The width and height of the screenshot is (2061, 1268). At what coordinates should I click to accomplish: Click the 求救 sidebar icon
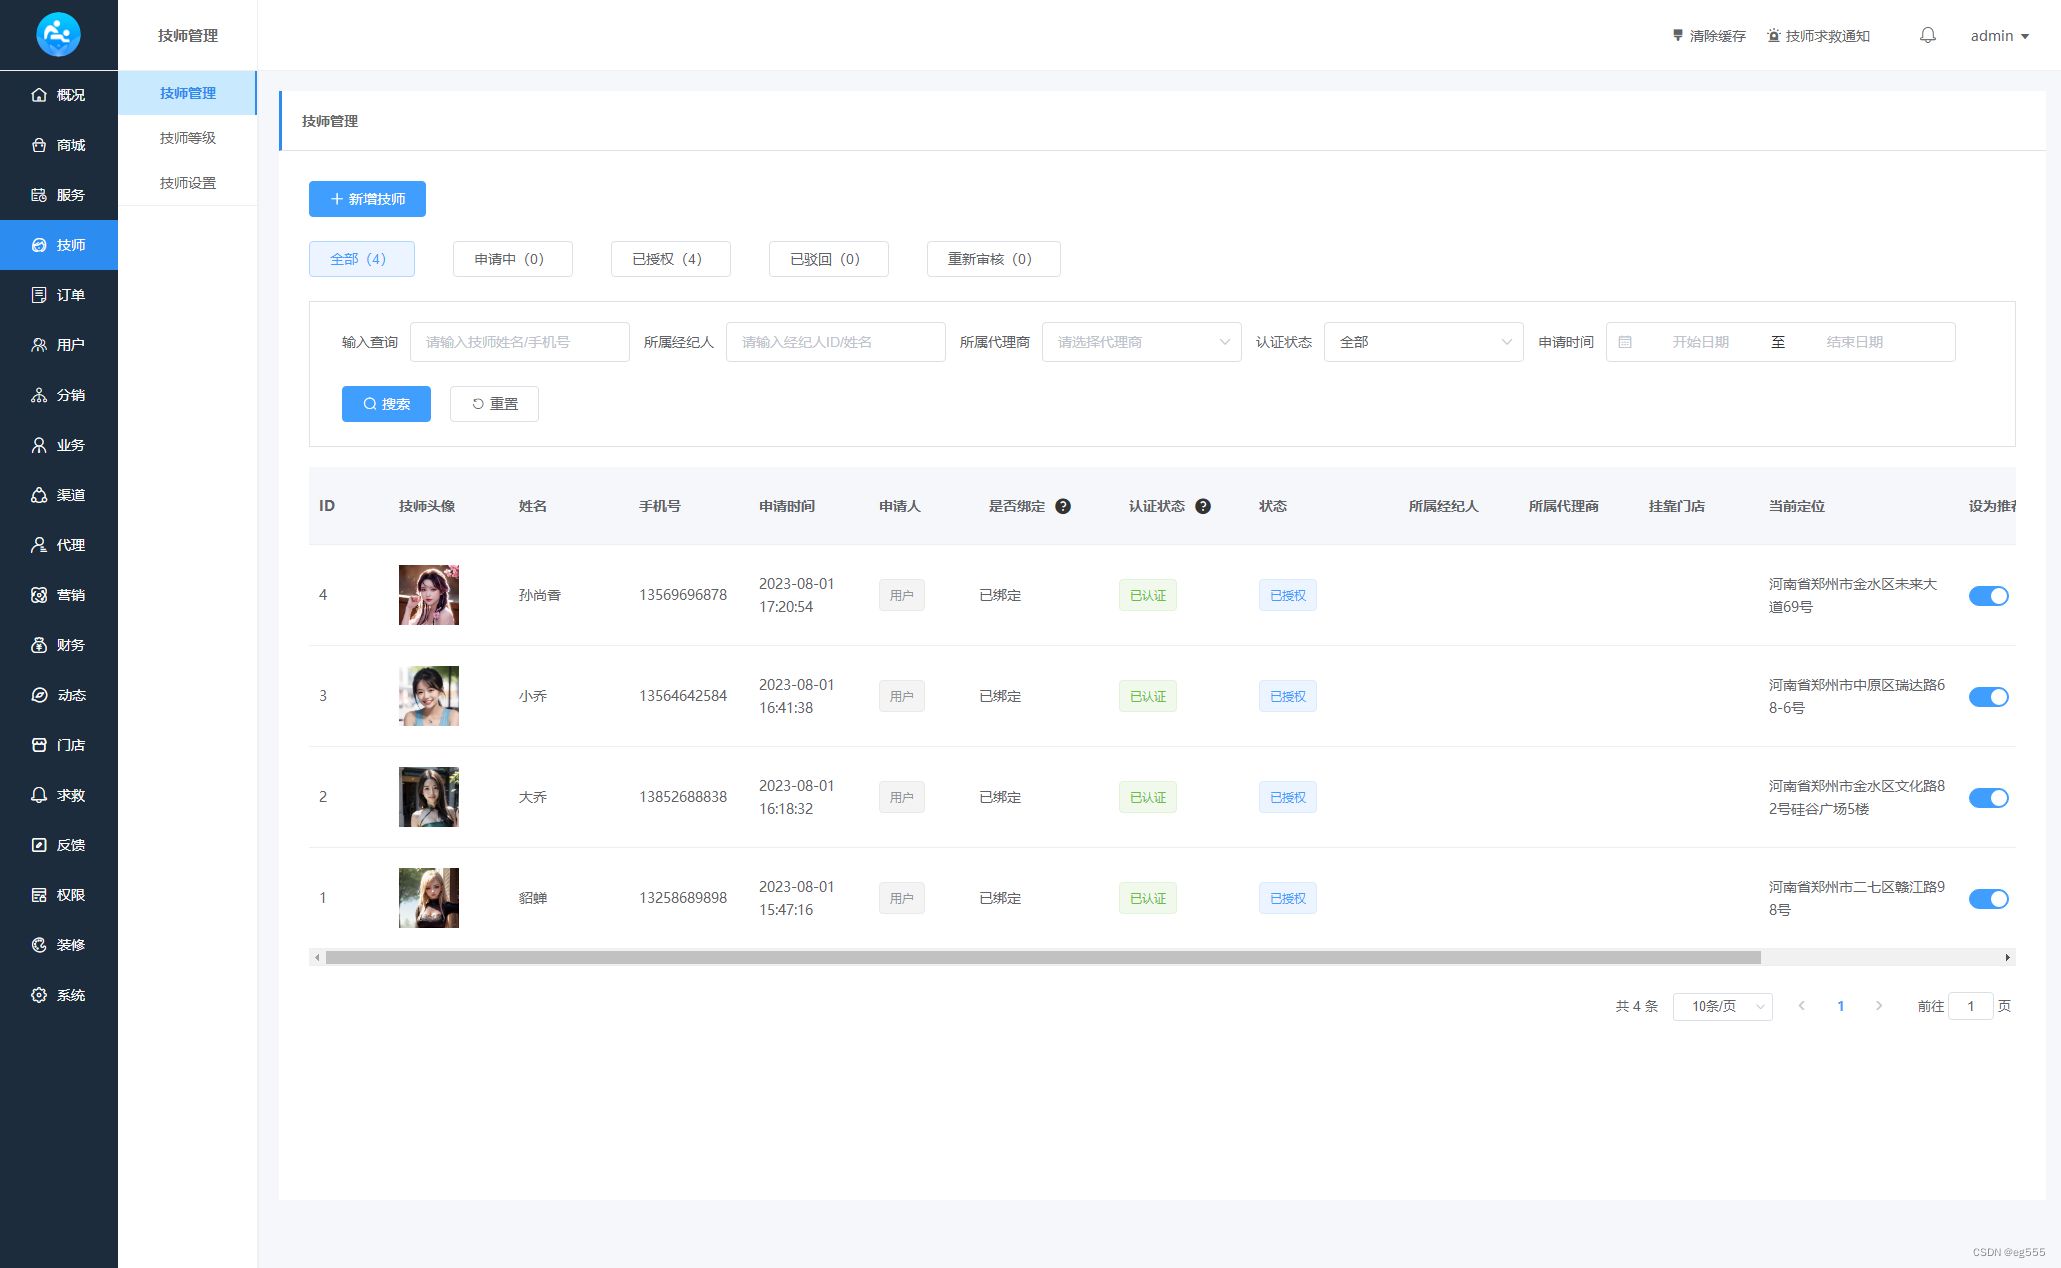[x=59, y=795]
